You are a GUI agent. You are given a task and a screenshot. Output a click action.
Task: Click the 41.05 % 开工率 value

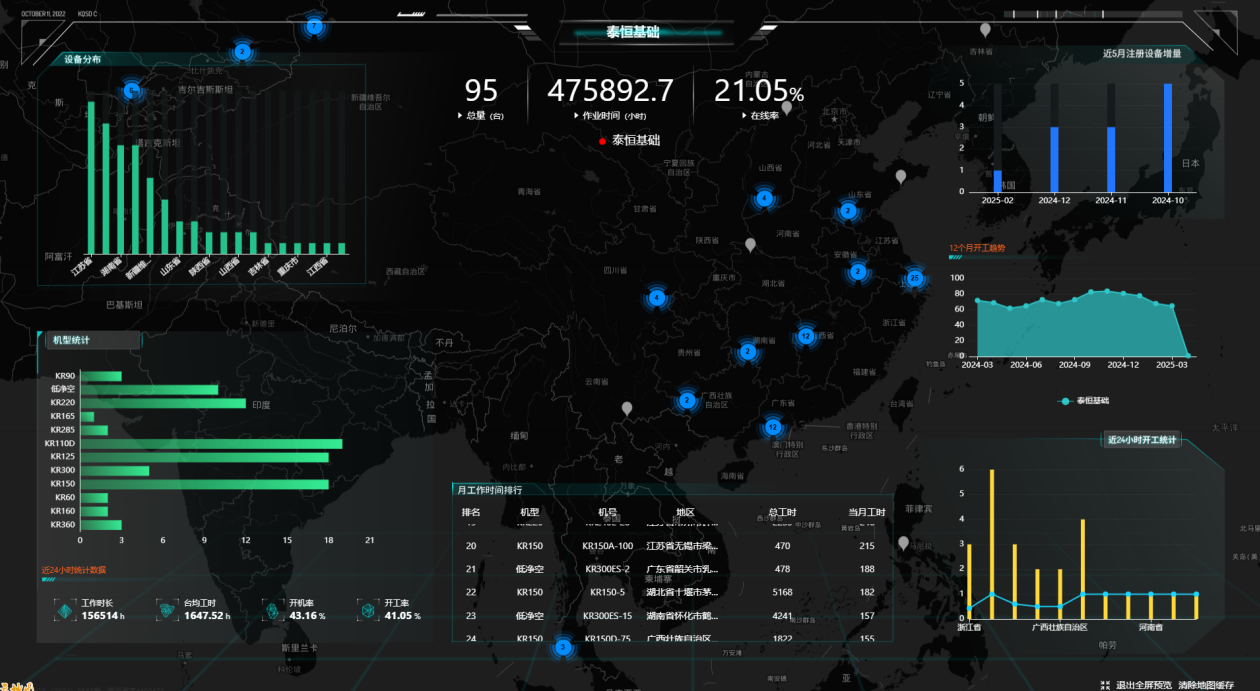pyautogui.click(x=403, y=616)
